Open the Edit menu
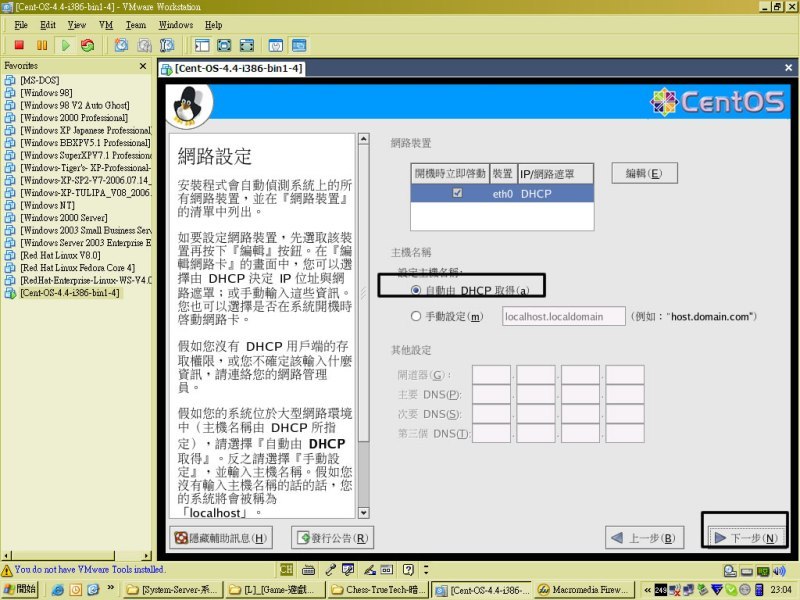Screen dimensions: 800x600 click(48, 25)
